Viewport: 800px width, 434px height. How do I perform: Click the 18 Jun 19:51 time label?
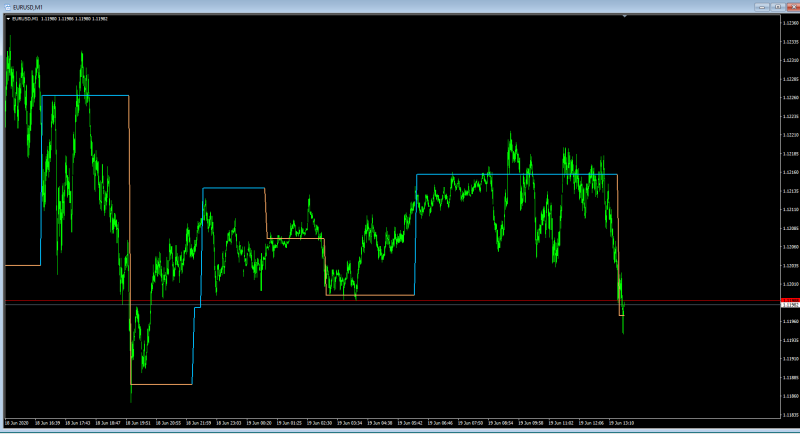(x=138, y=423)
